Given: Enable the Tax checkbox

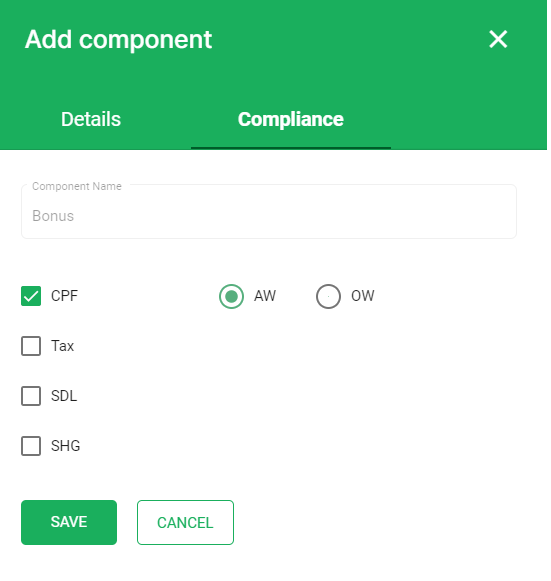Looking at the screenshot, I should pos(31,346).
